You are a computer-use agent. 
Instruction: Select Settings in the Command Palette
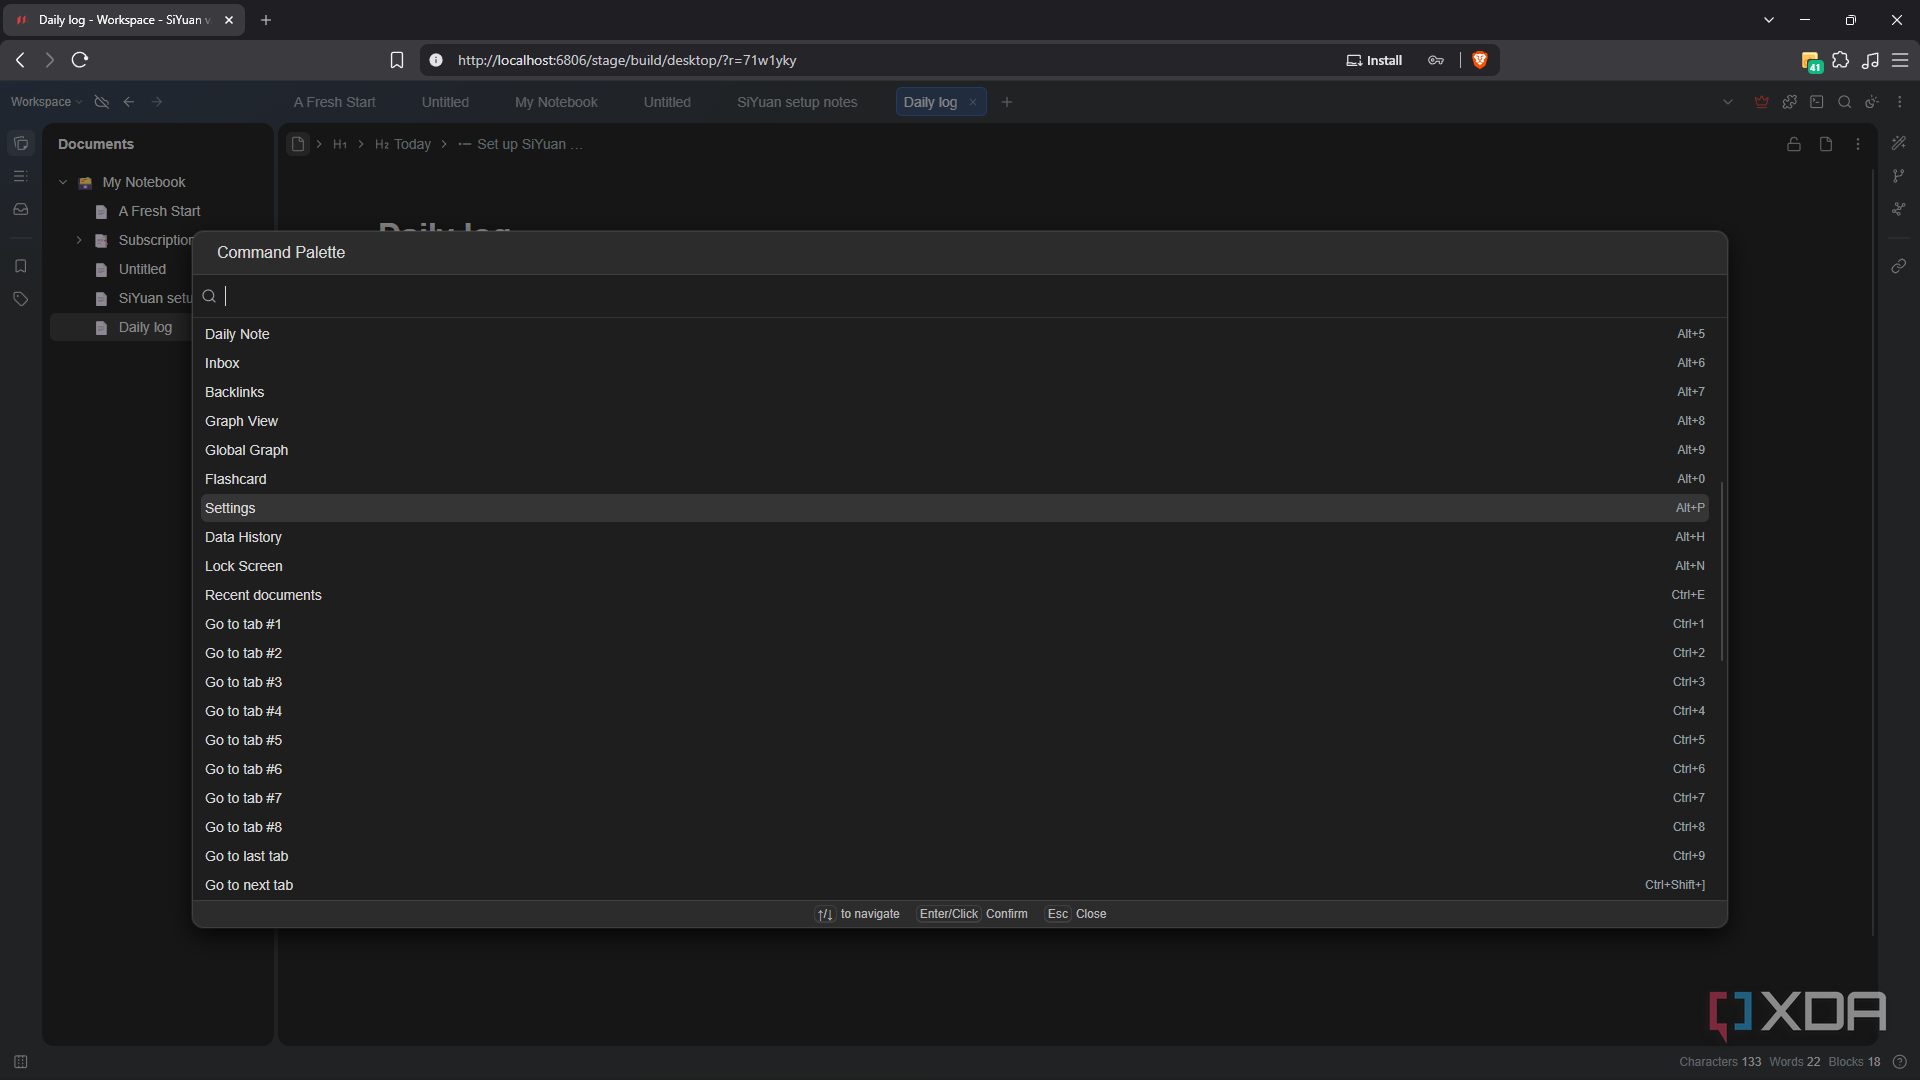pyautogui.click(x=954, y=508)
